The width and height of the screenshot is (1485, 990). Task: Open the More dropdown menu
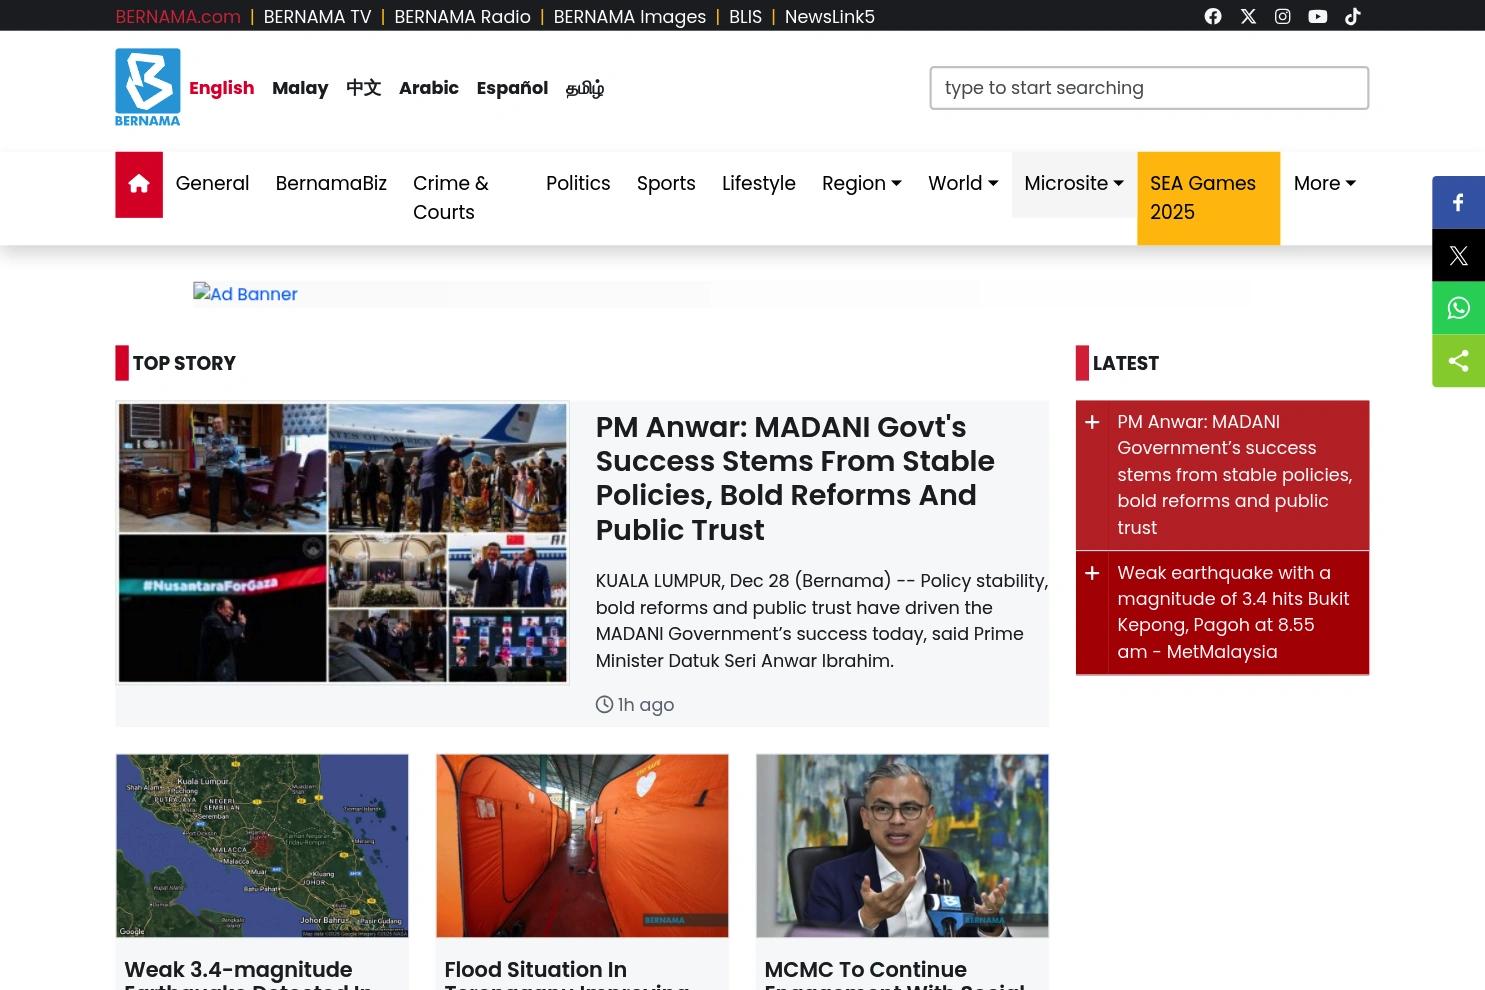pos(1324,184)
